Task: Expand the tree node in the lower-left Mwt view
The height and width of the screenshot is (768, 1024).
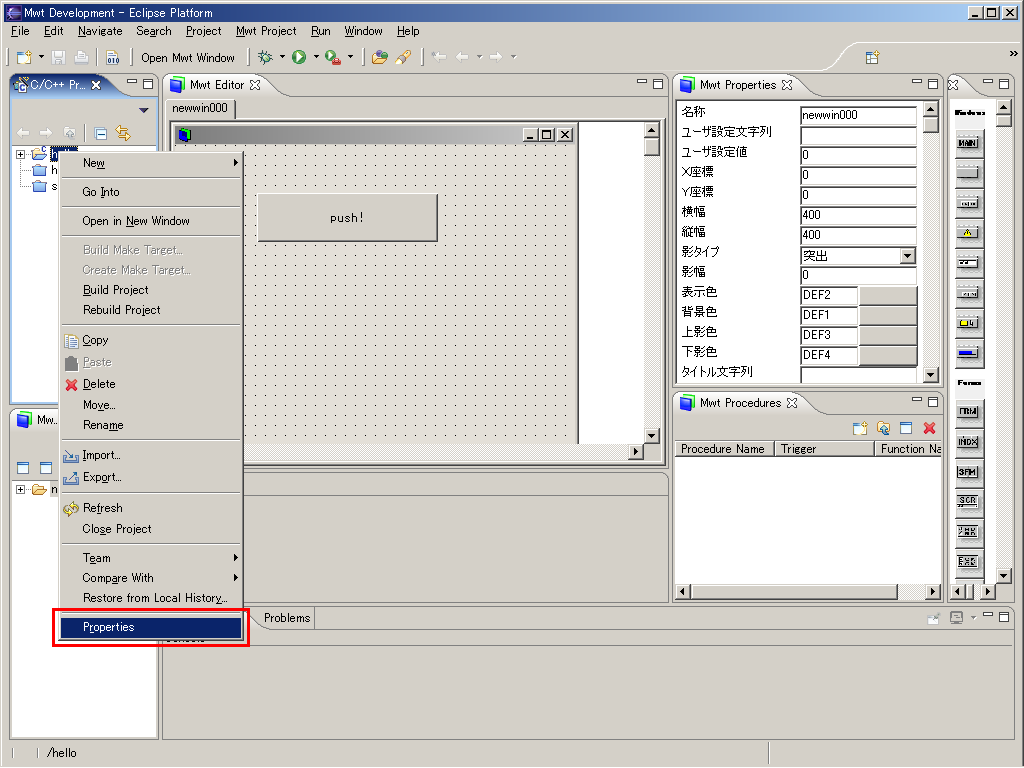Action: tap(20, 489)
